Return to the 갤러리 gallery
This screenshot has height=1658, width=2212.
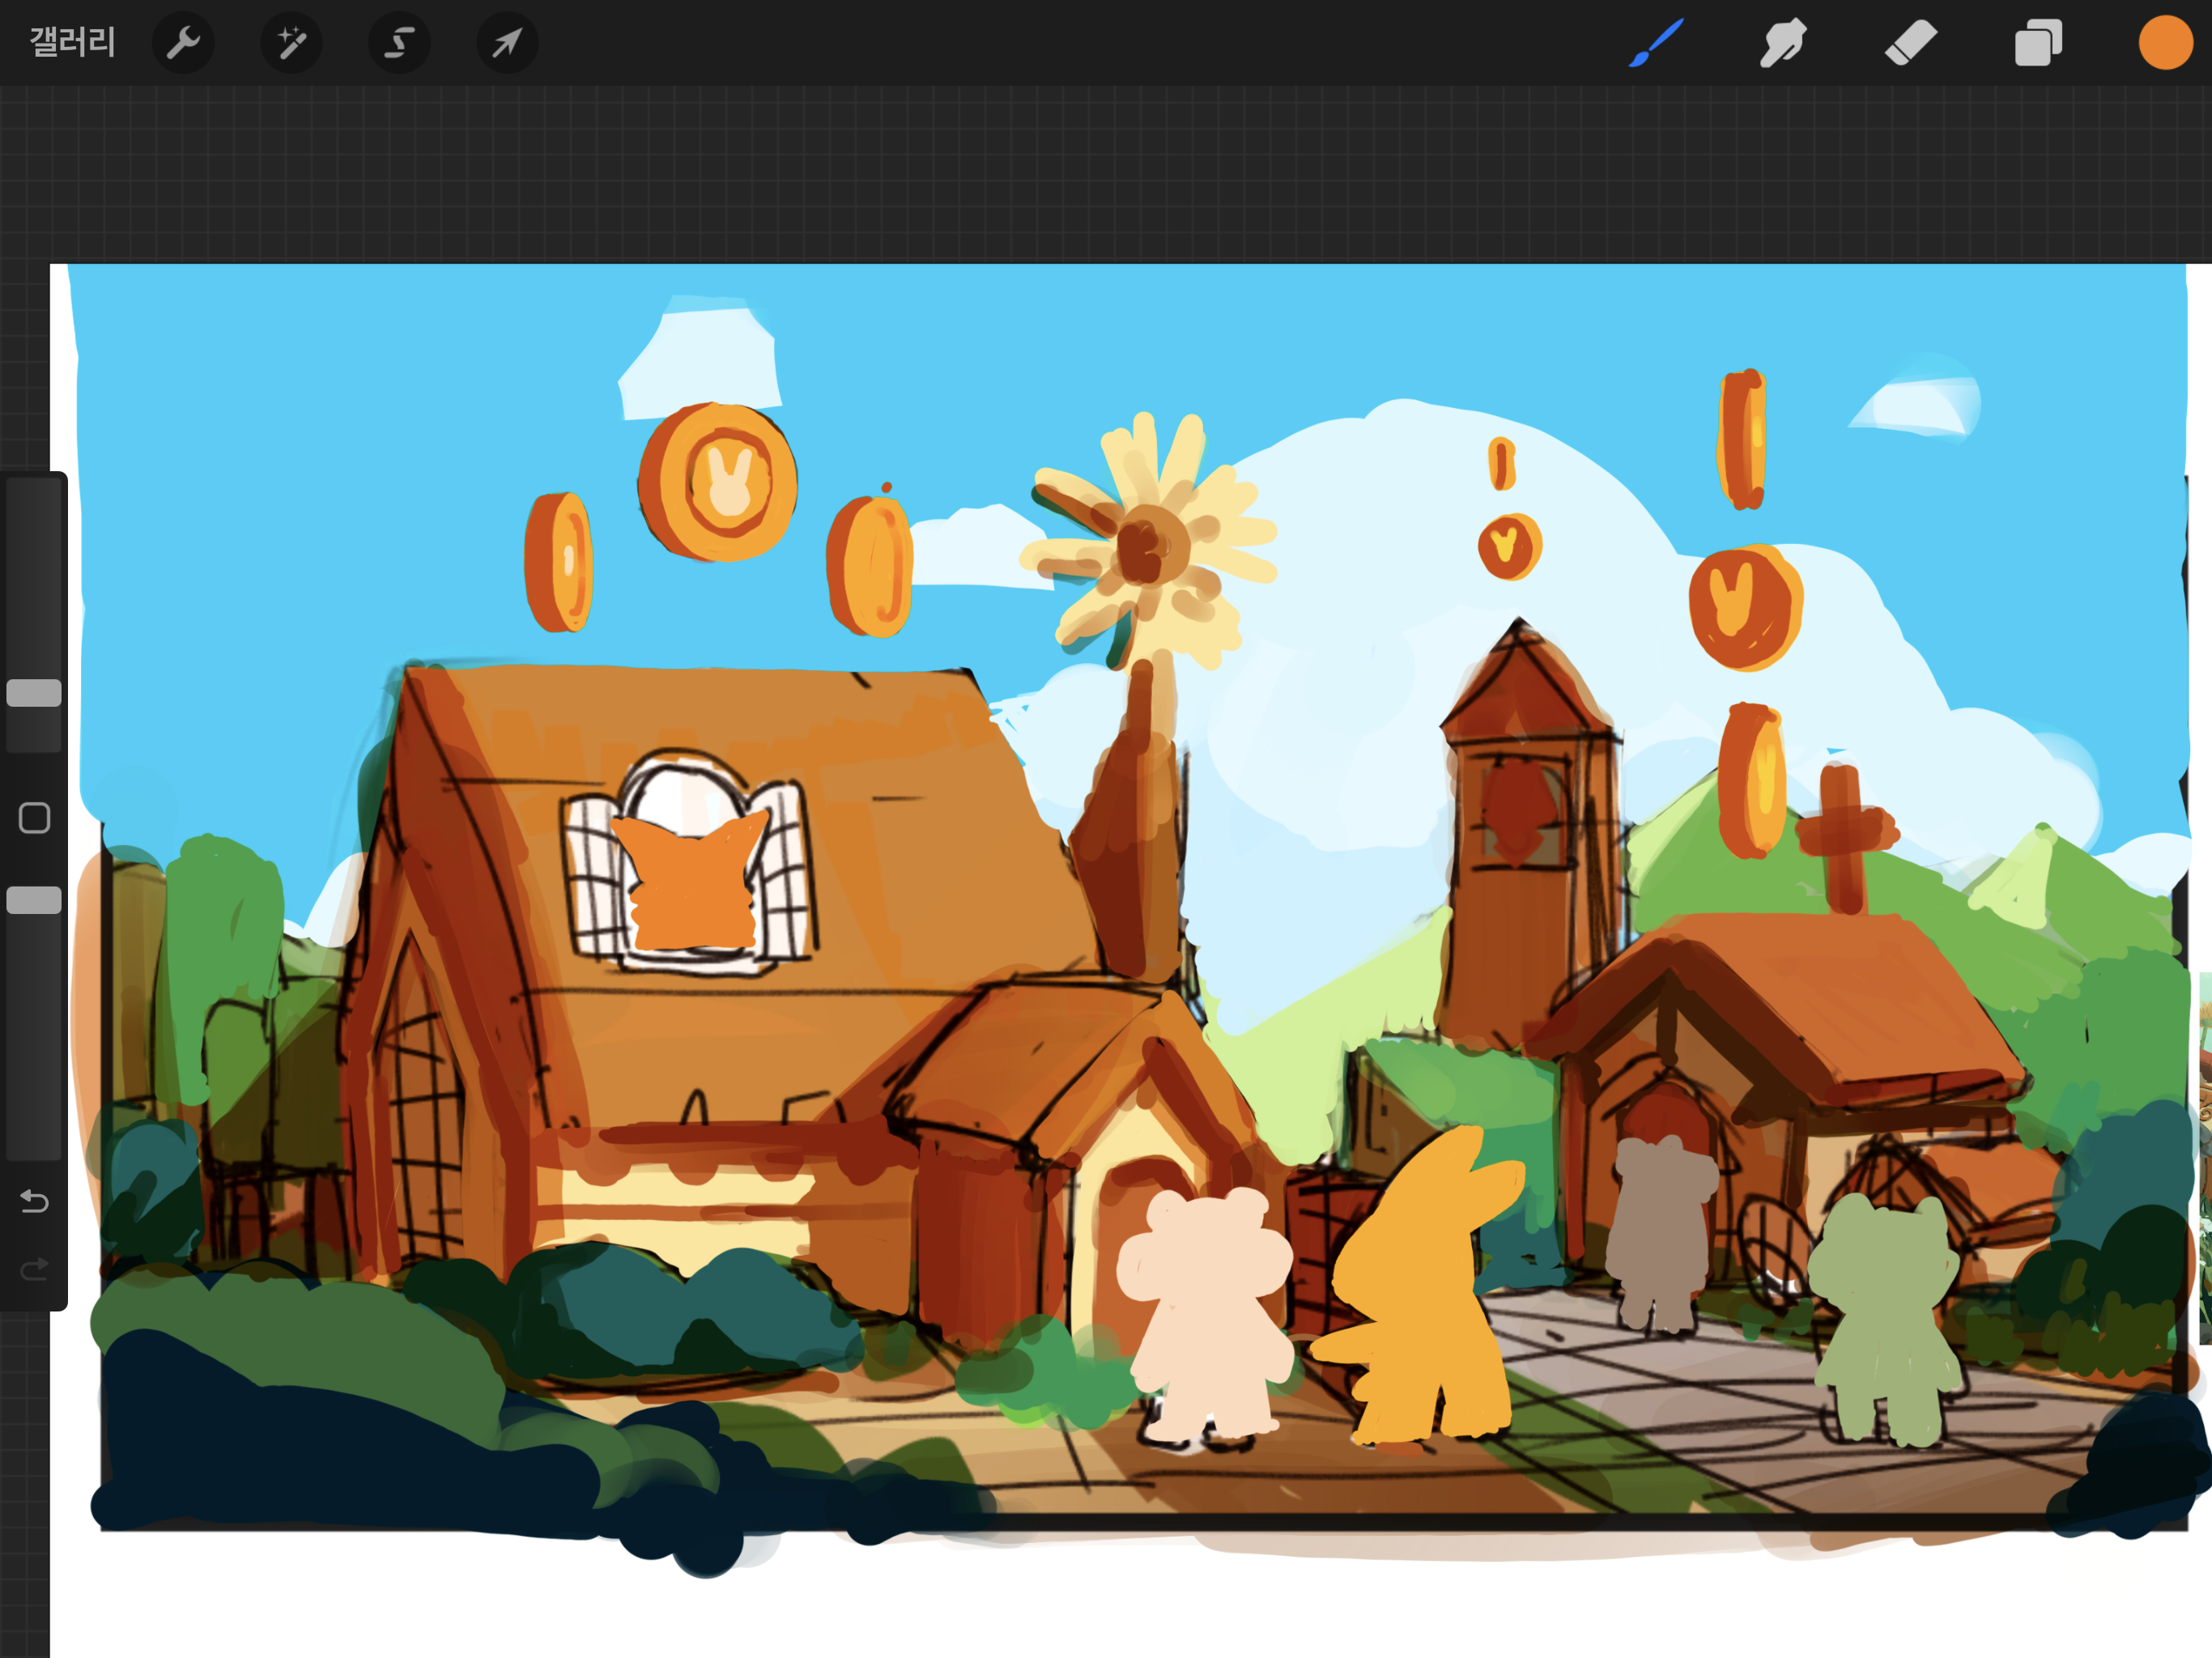(72, 43)
